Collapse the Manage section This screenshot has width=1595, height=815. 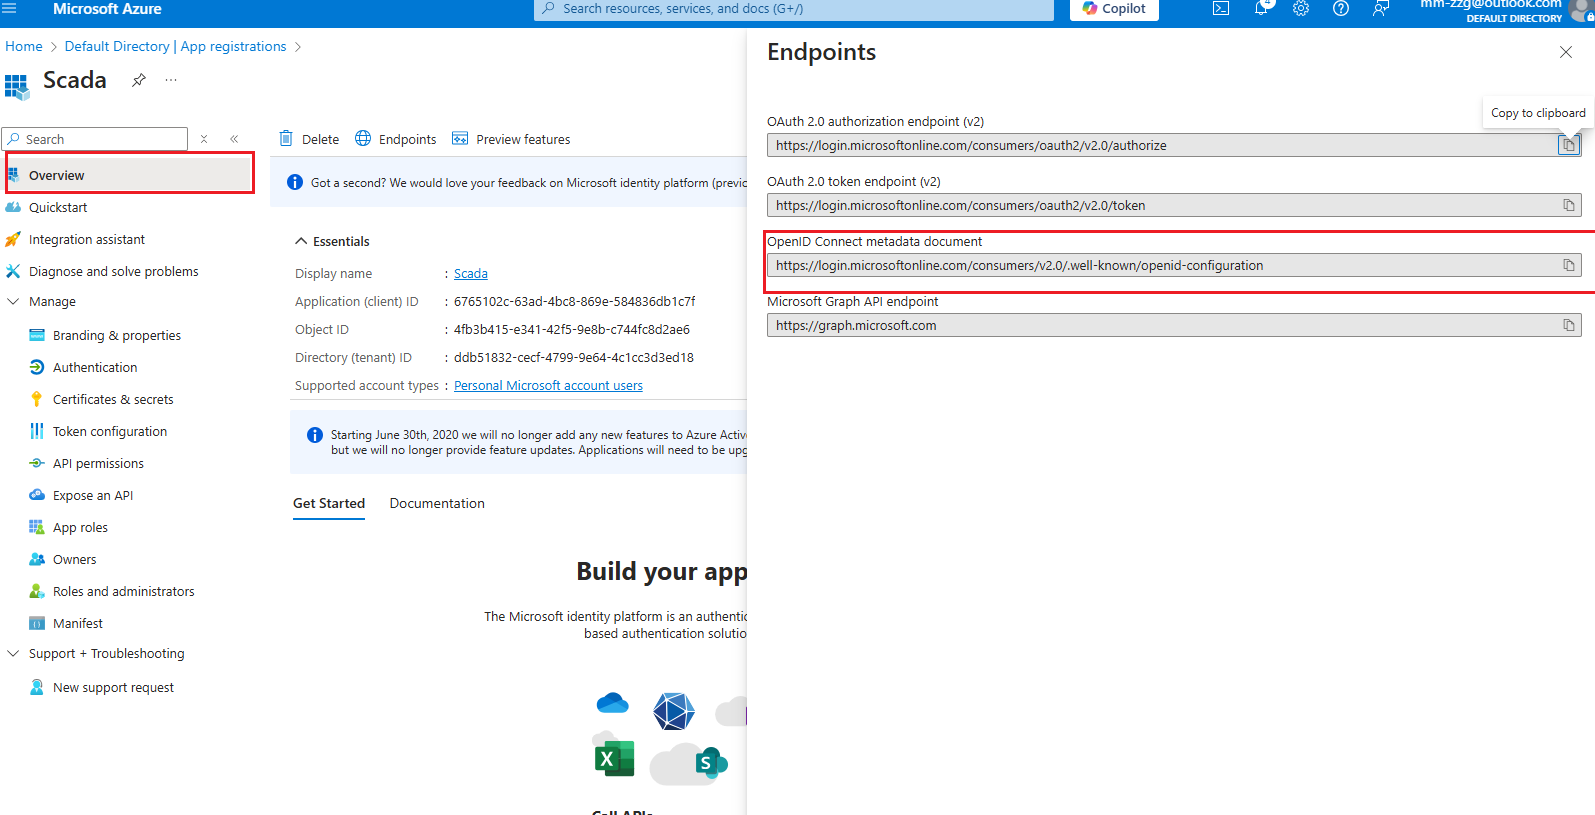coord(13,302)
